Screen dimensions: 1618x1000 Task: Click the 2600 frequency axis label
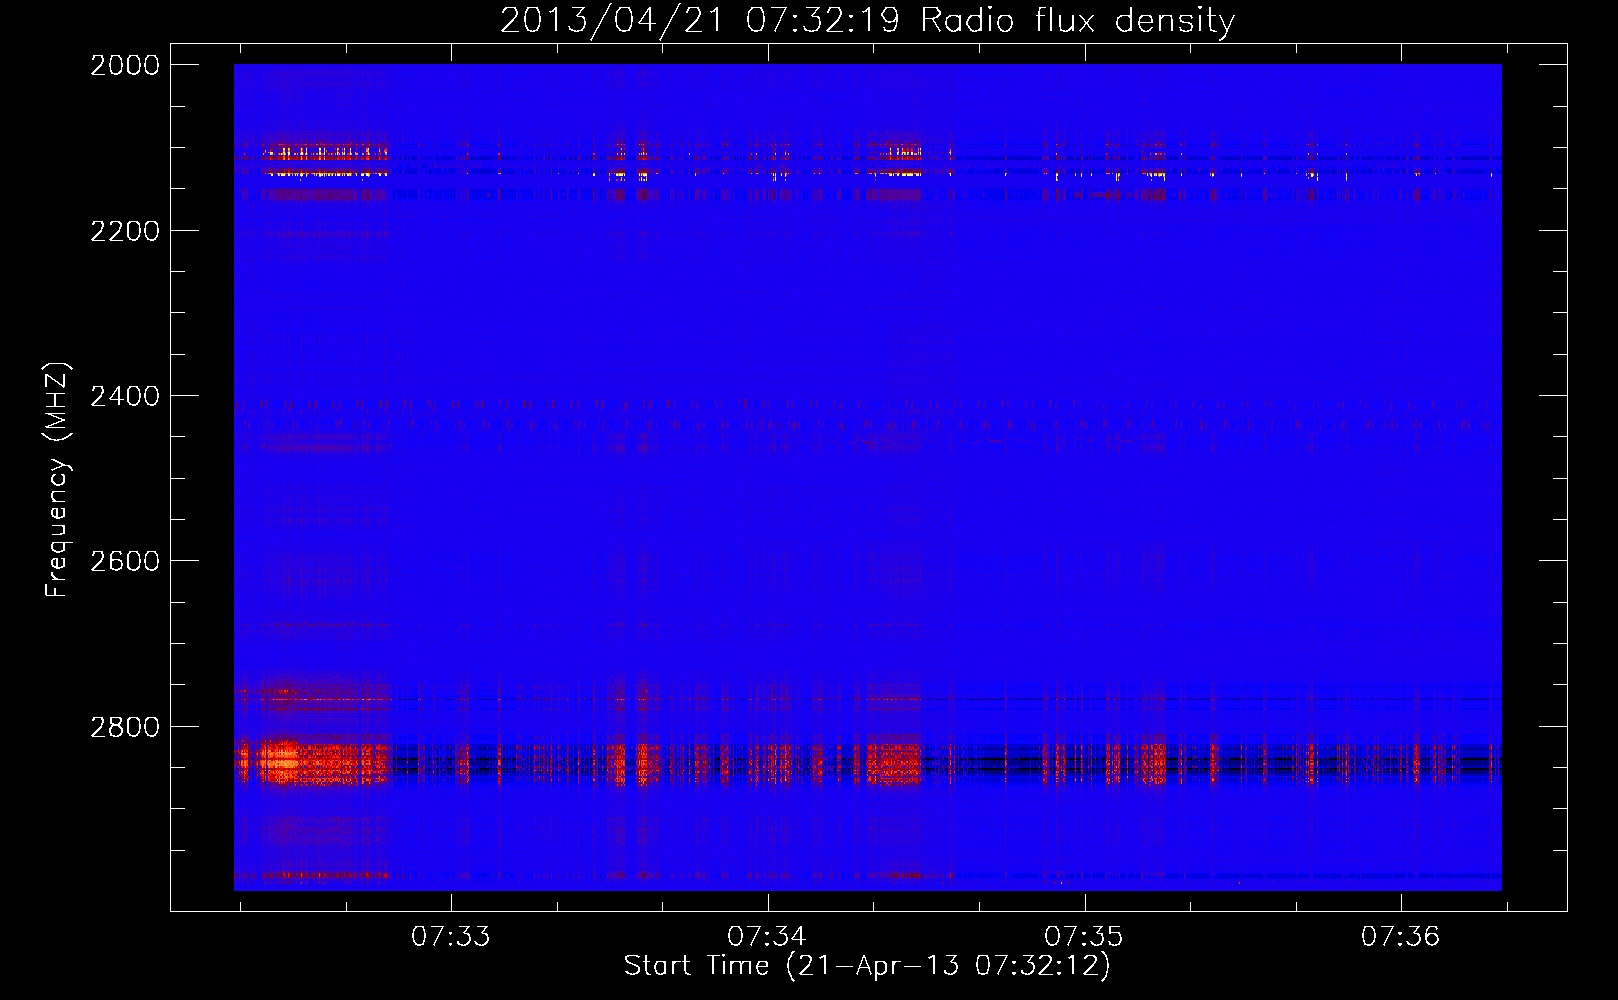click(125, 561)
